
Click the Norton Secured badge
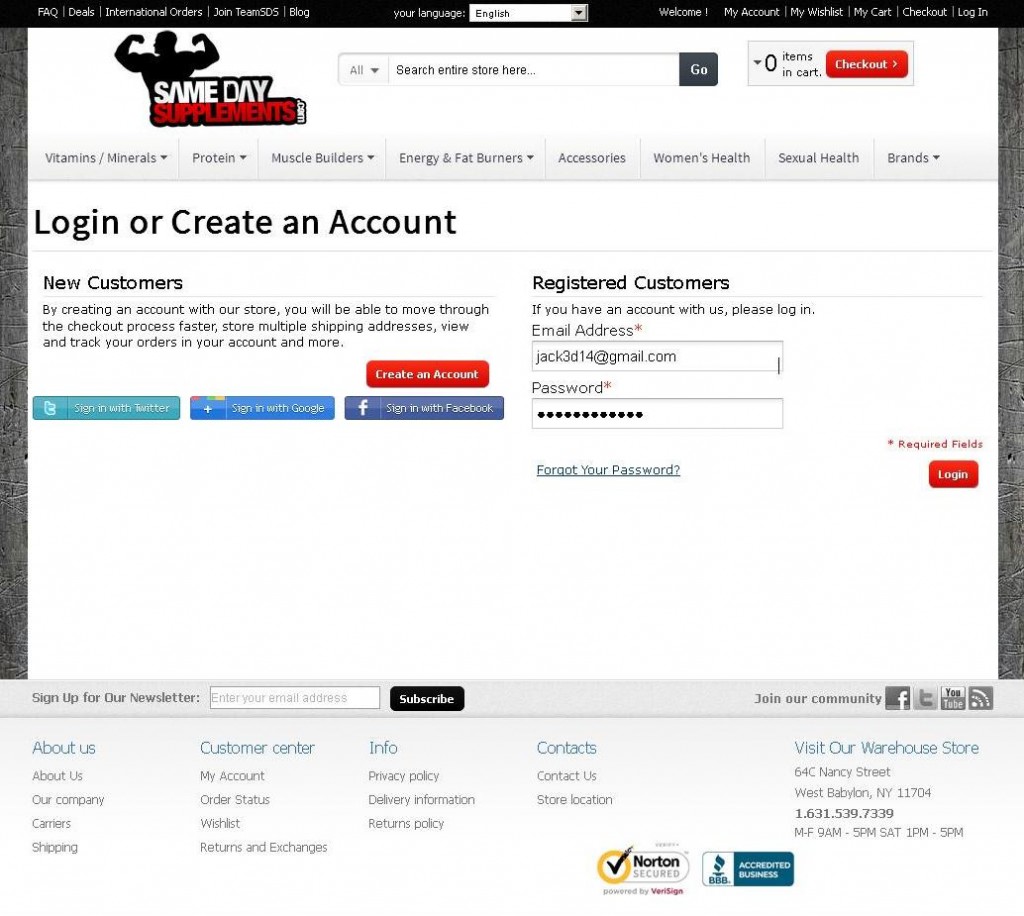point(643,868)
